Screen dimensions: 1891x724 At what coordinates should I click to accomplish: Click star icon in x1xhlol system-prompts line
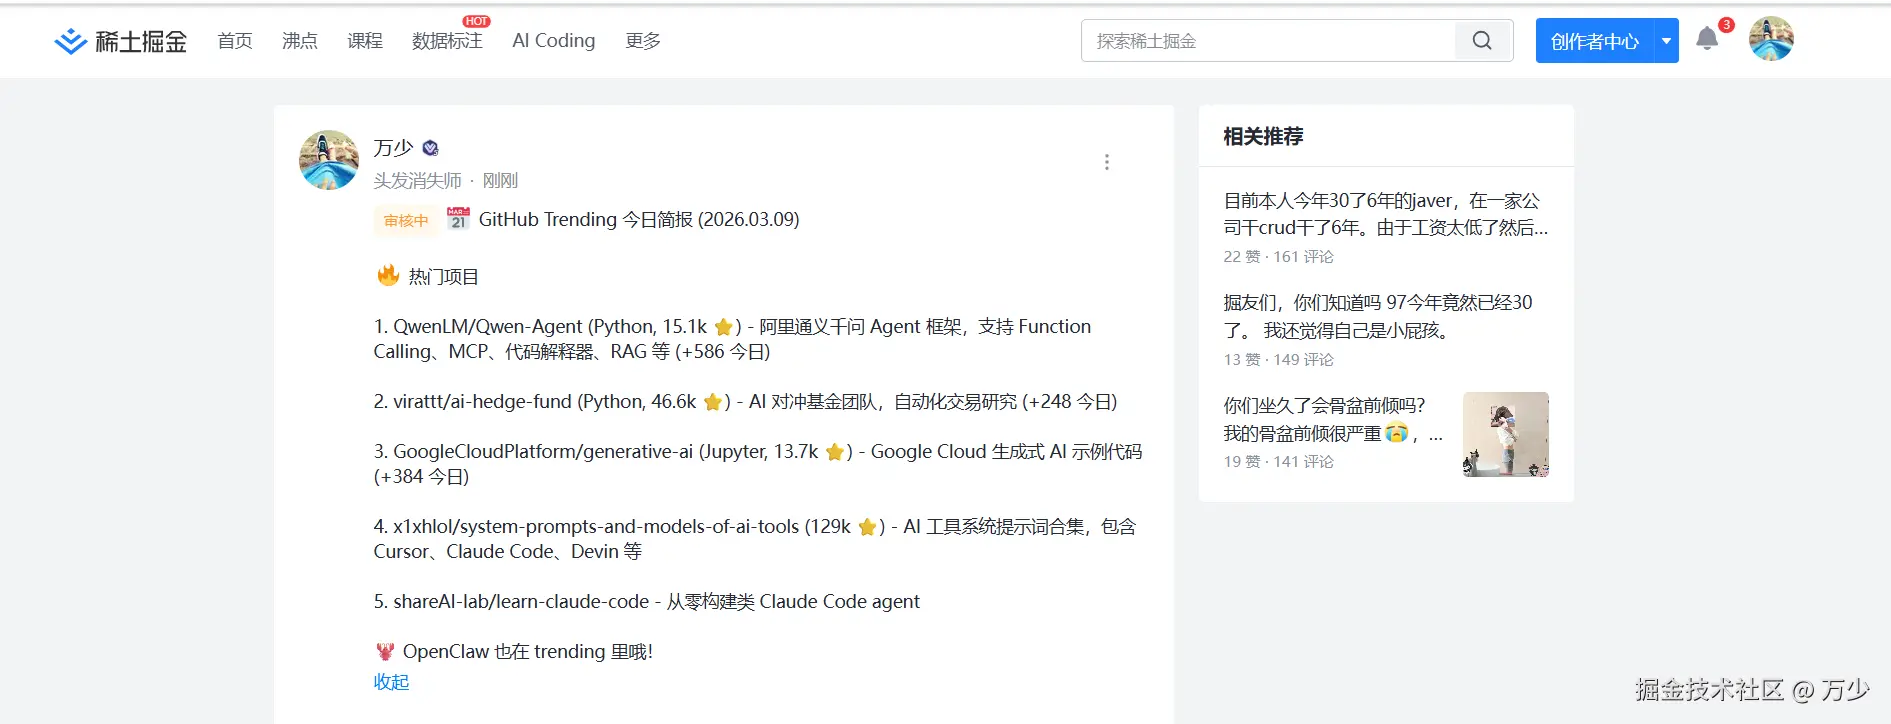pos(867,527)
